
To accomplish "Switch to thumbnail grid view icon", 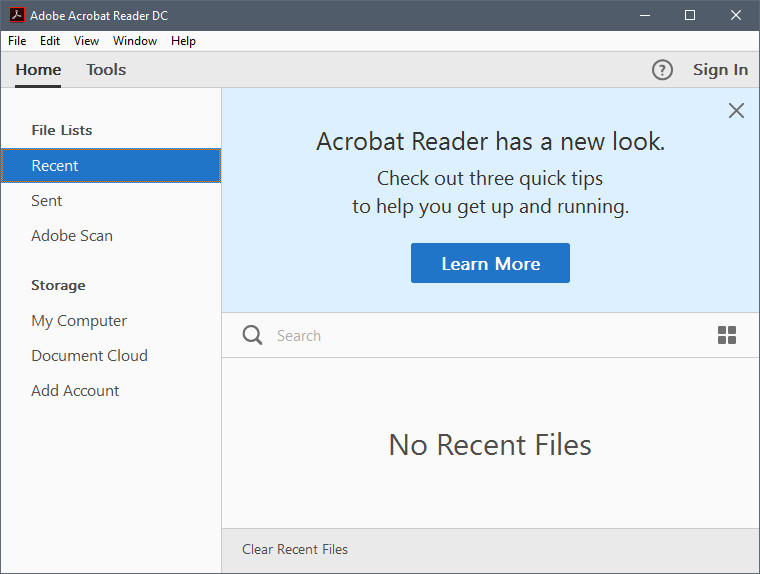I will pos(727,336).
